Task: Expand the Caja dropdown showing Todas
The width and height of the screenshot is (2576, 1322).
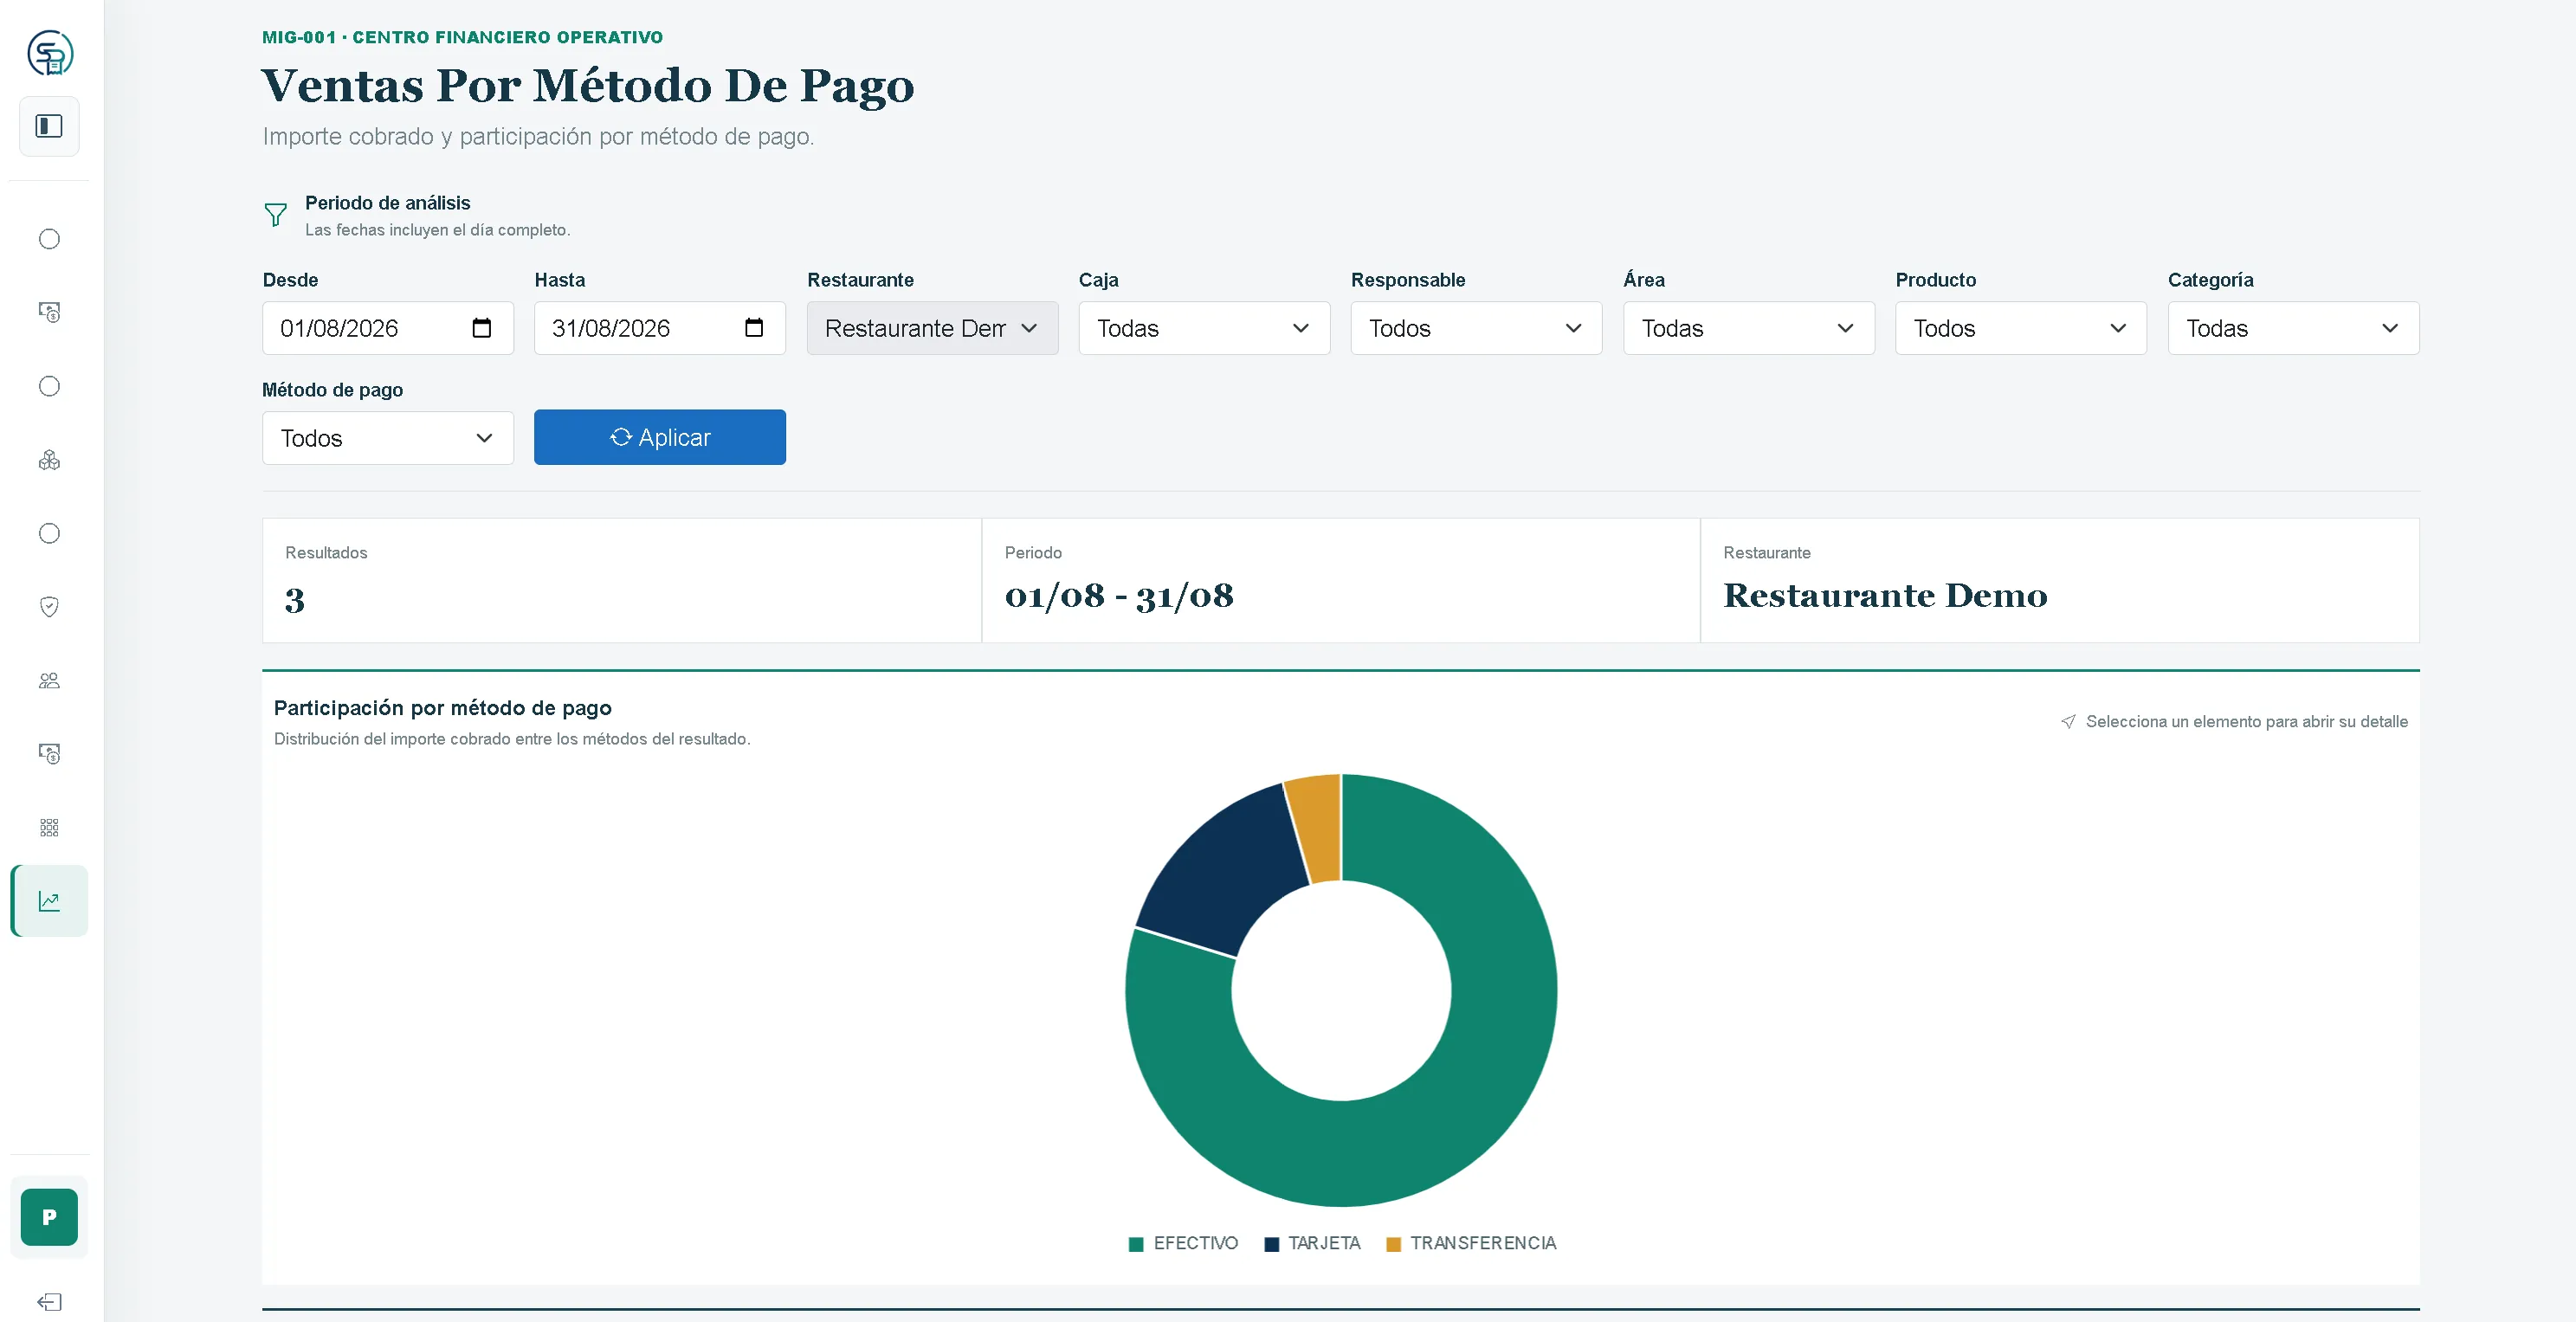Action: coord(1204,328)
